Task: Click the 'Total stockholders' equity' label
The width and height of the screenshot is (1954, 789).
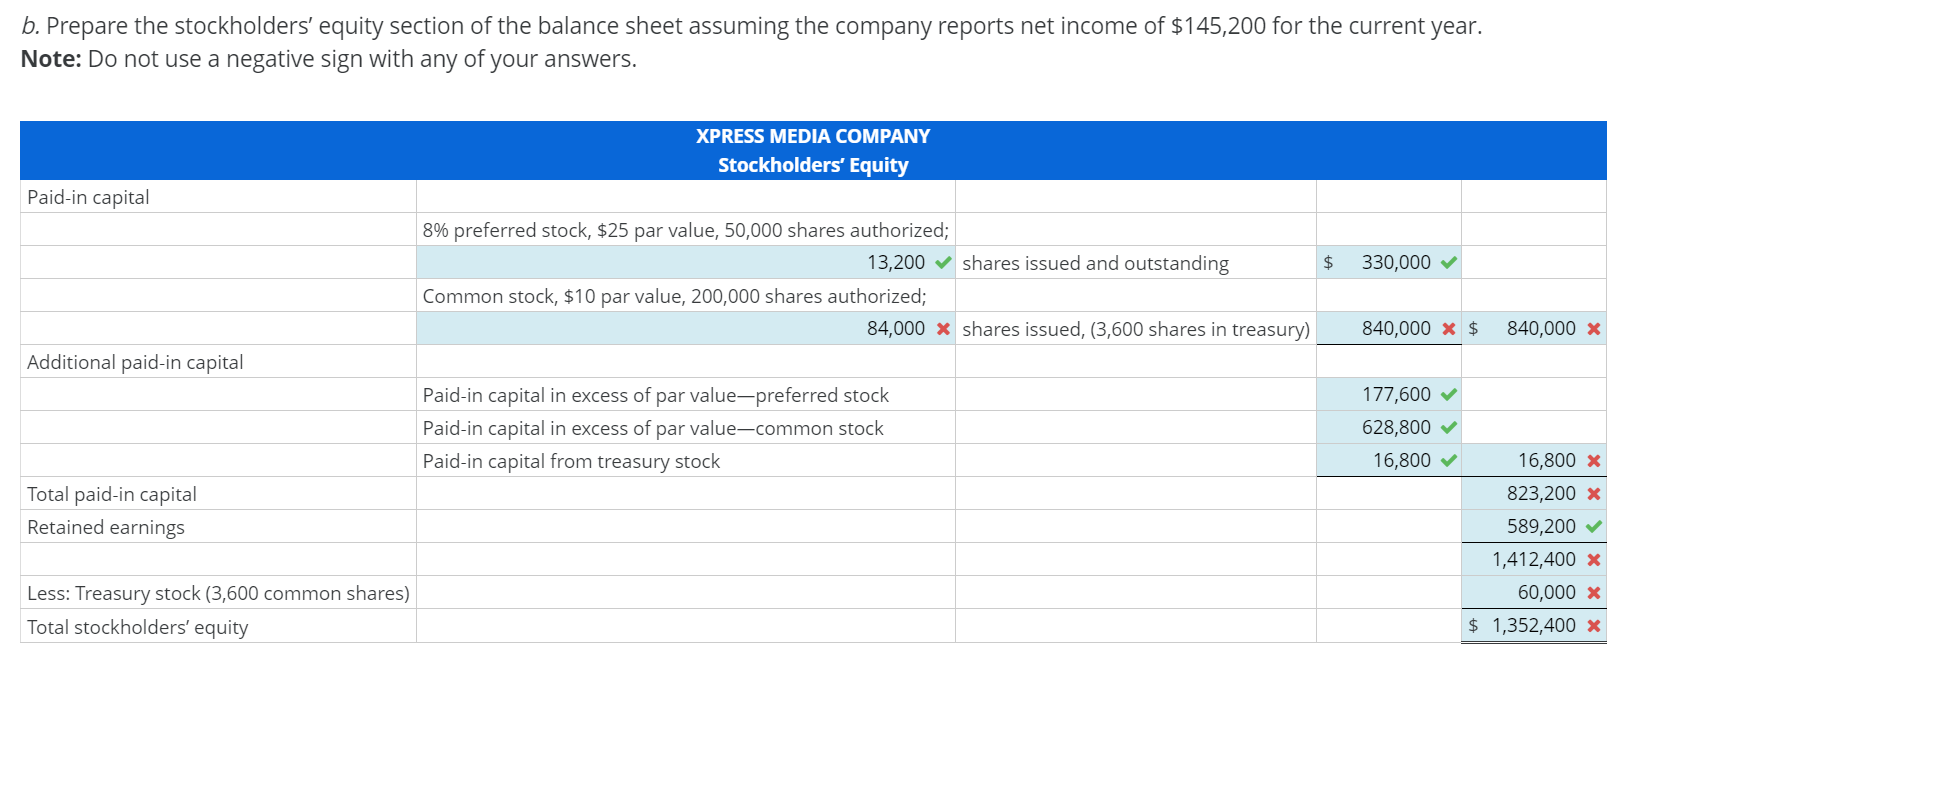Action: coord(138,627)
